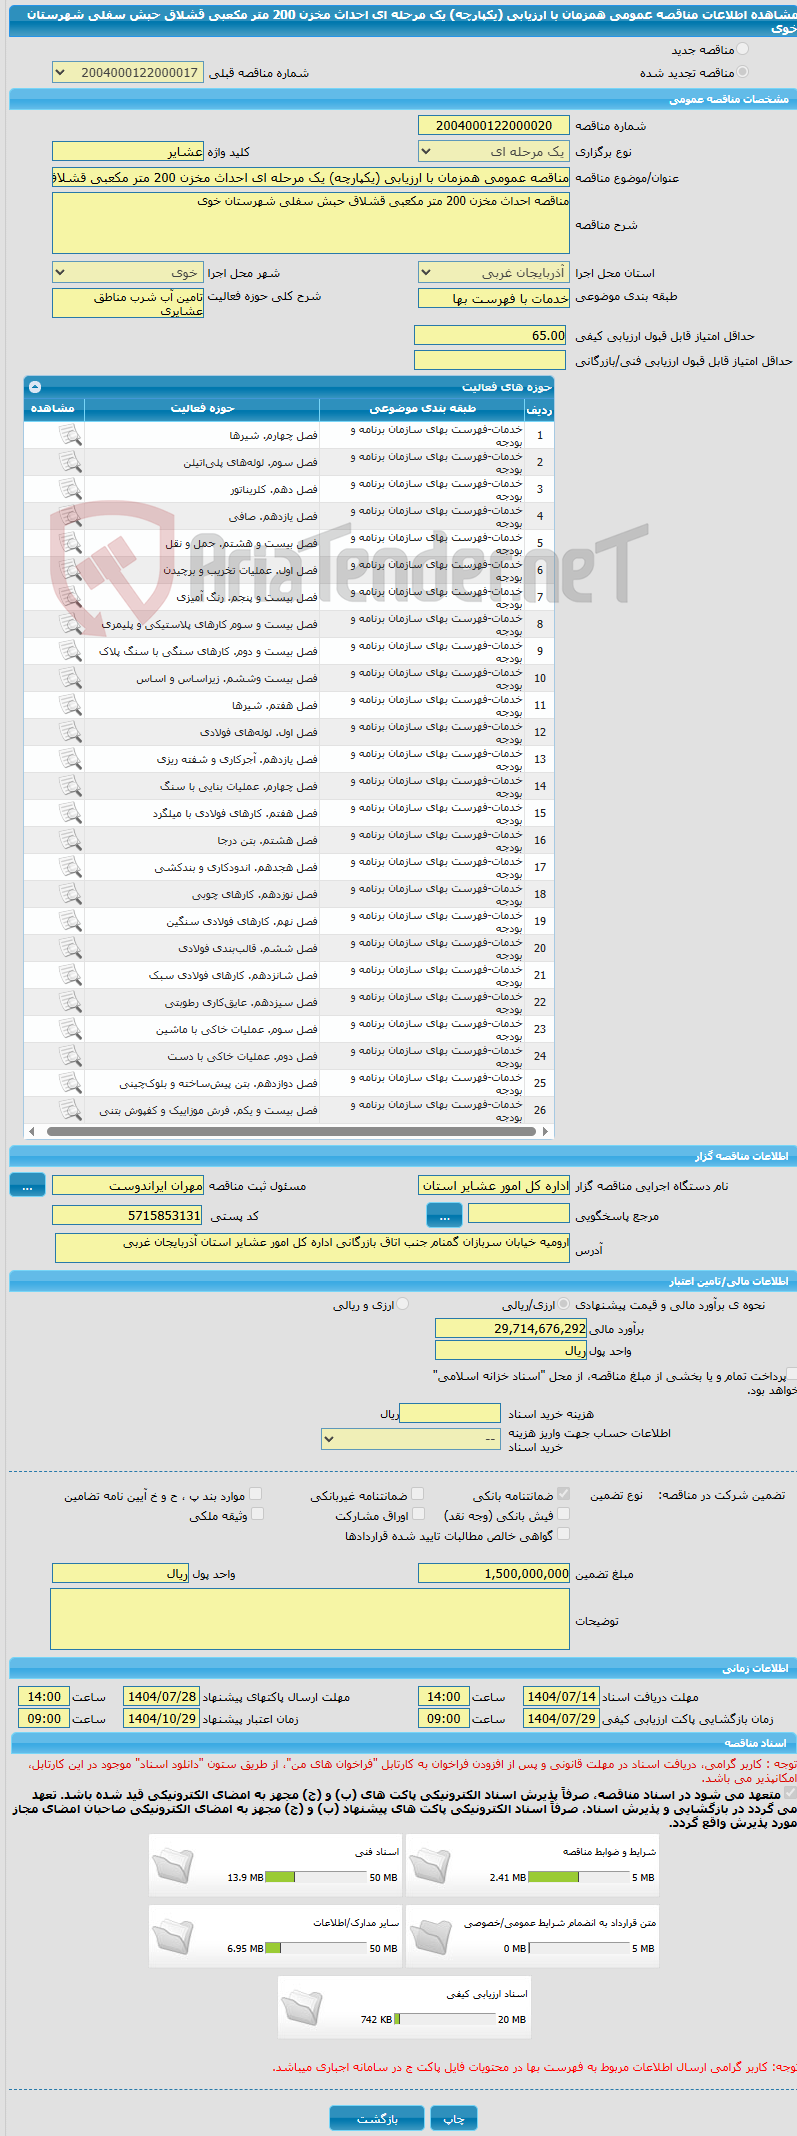Open view icon for activity row 13
Screen dimensions: 797x2136
tap(70, 759)
